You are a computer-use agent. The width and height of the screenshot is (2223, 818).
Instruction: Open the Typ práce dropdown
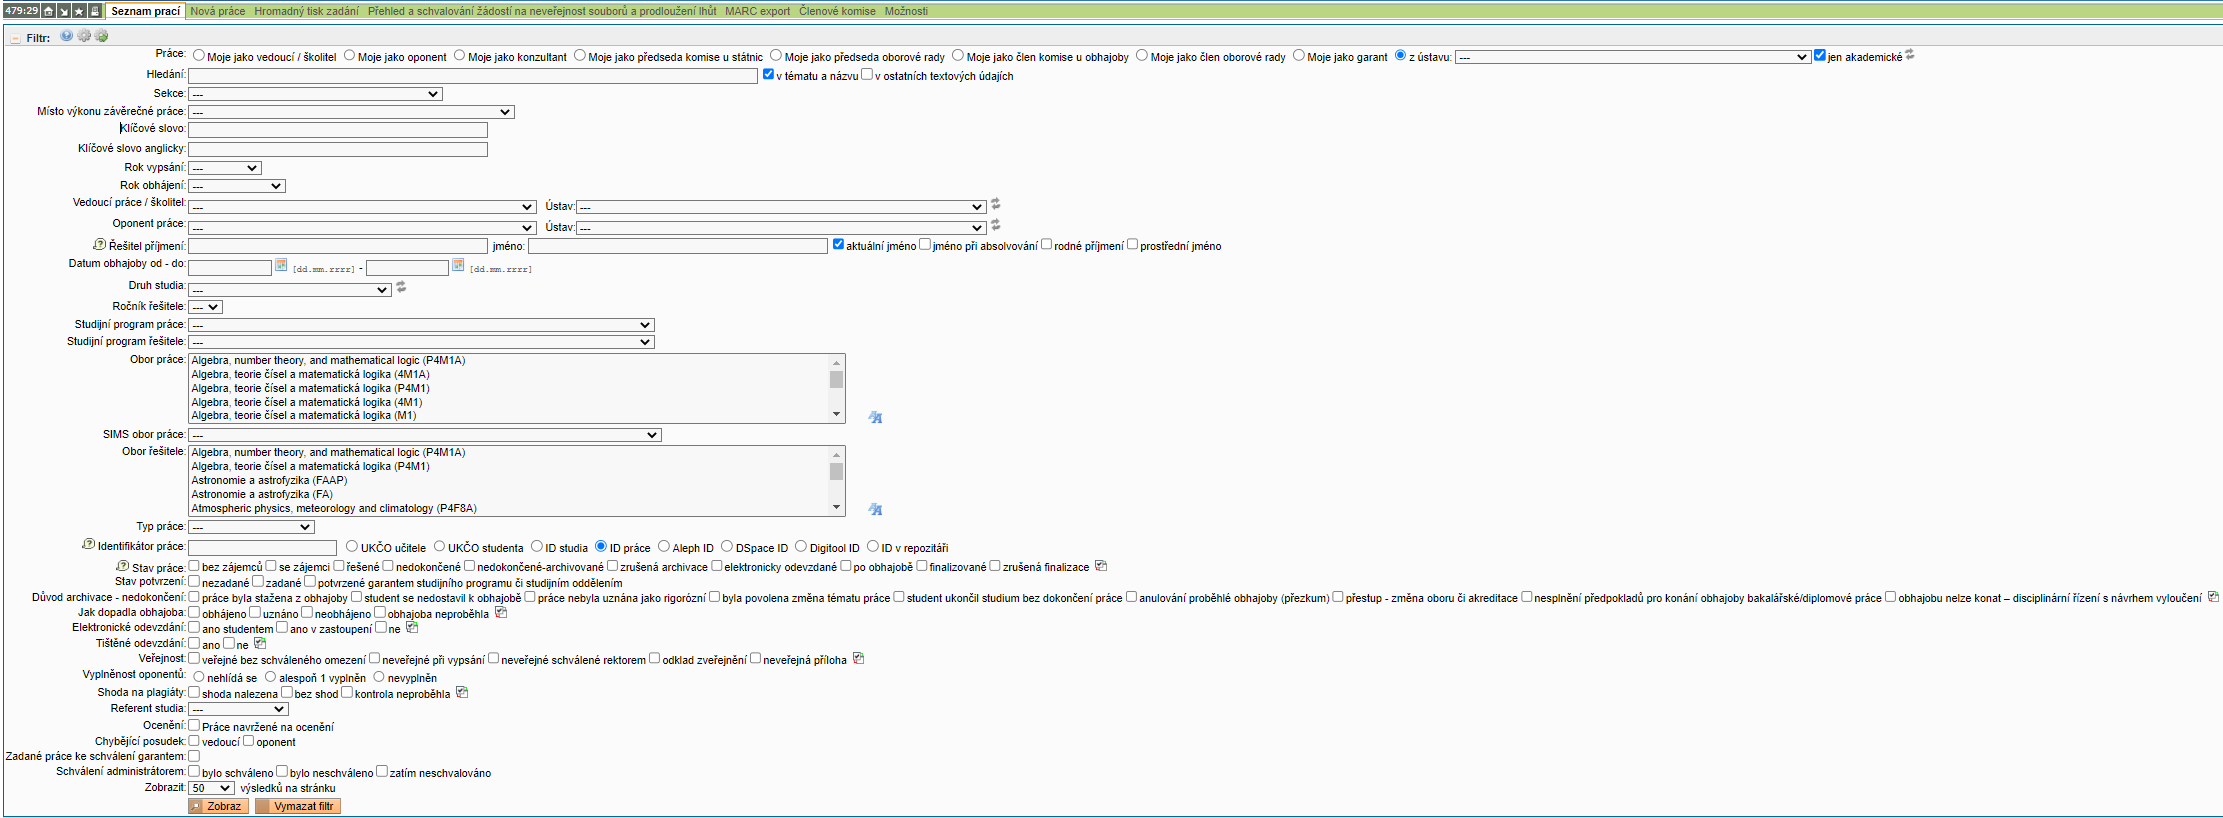point(251,527)
